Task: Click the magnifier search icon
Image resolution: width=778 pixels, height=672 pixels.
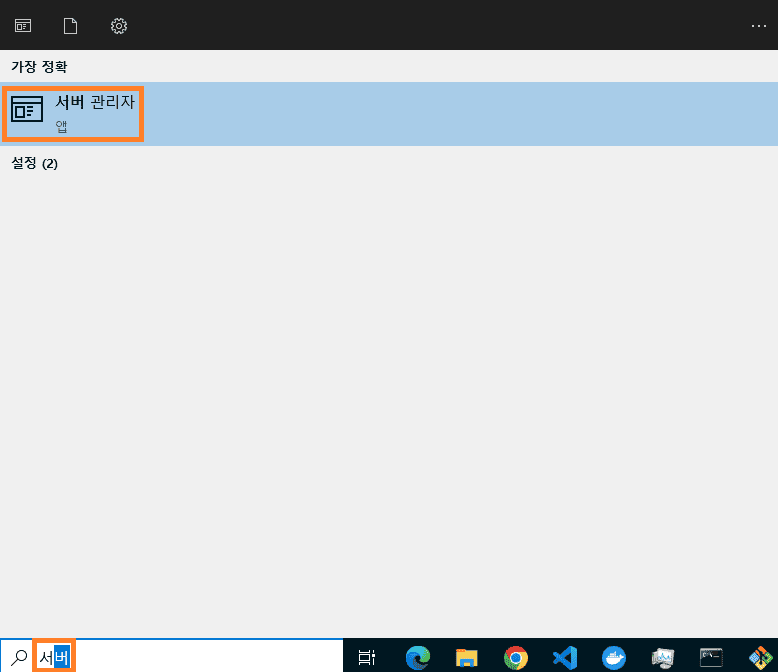Action: point(19,657)
